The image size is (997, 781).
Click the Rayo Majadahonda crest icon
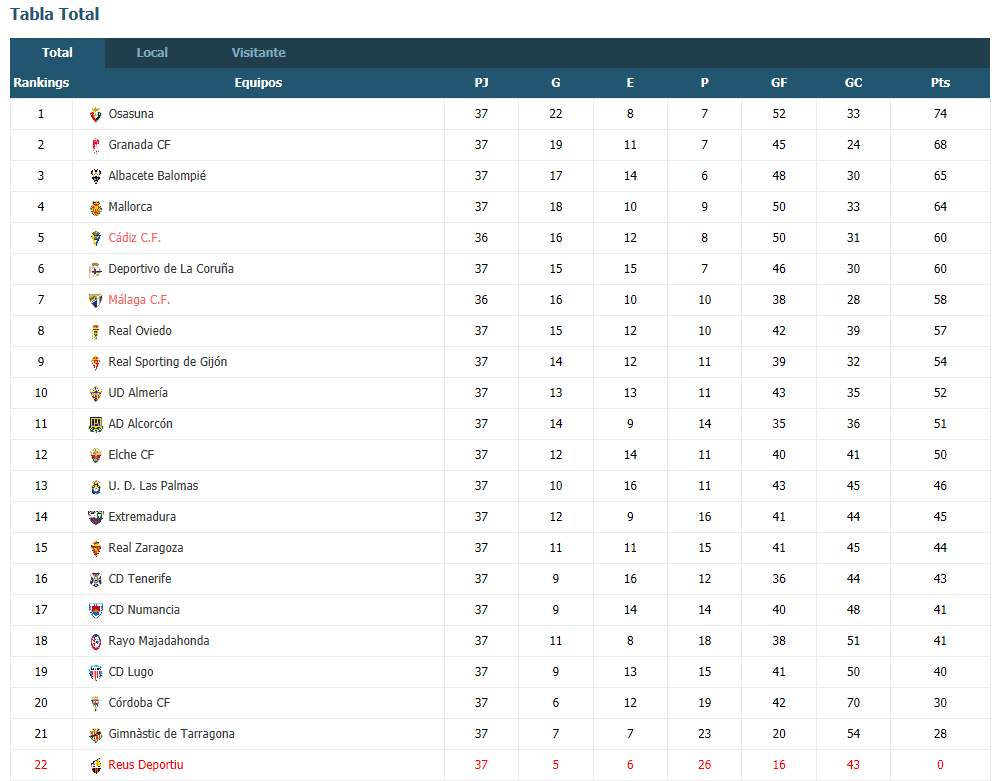pyautogui.click(x=95, y=642)
